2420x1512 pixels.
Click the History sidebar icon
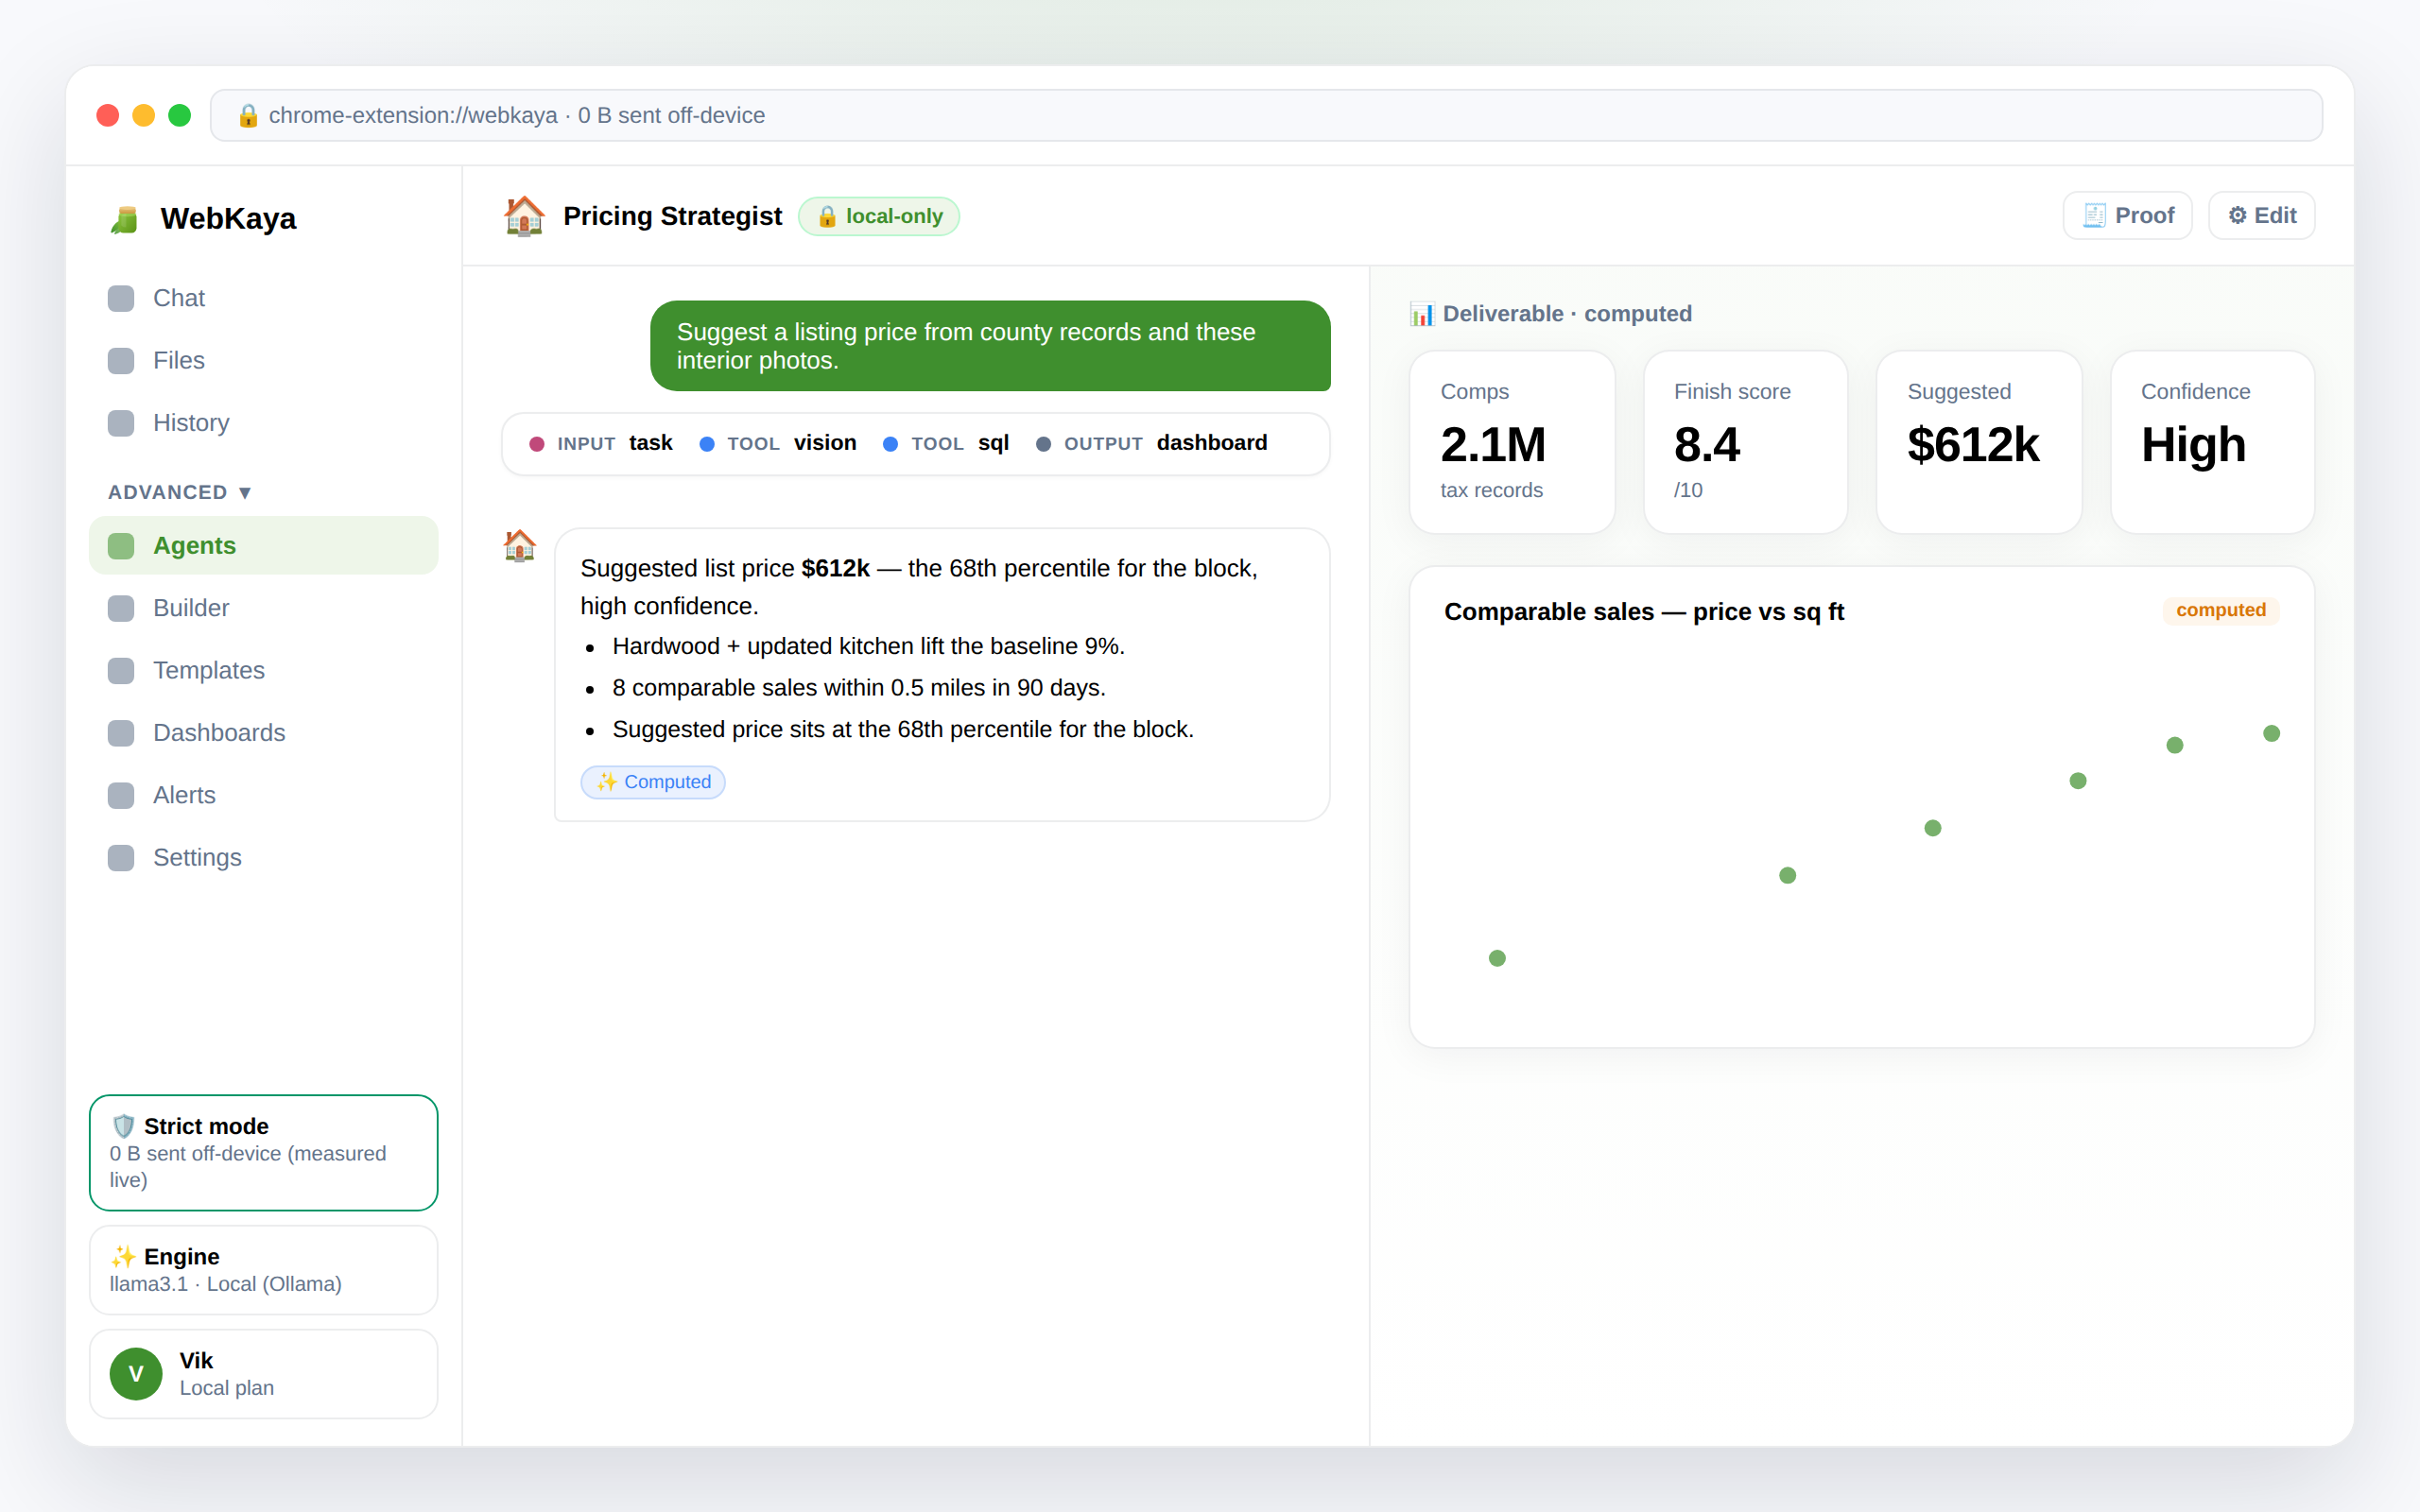tap(121, 423)
